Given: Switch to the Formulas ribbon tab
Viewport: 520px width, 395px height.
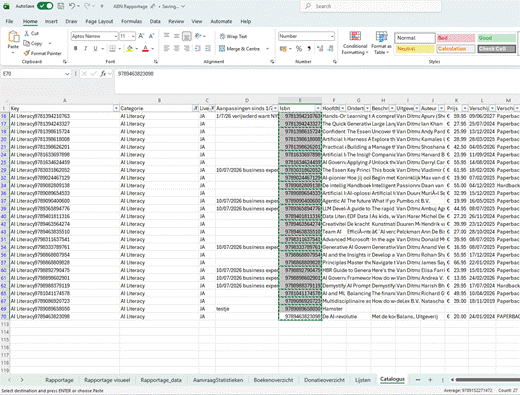Looking at the screenshot, I should pyautogui.click(x=131, y=21).
